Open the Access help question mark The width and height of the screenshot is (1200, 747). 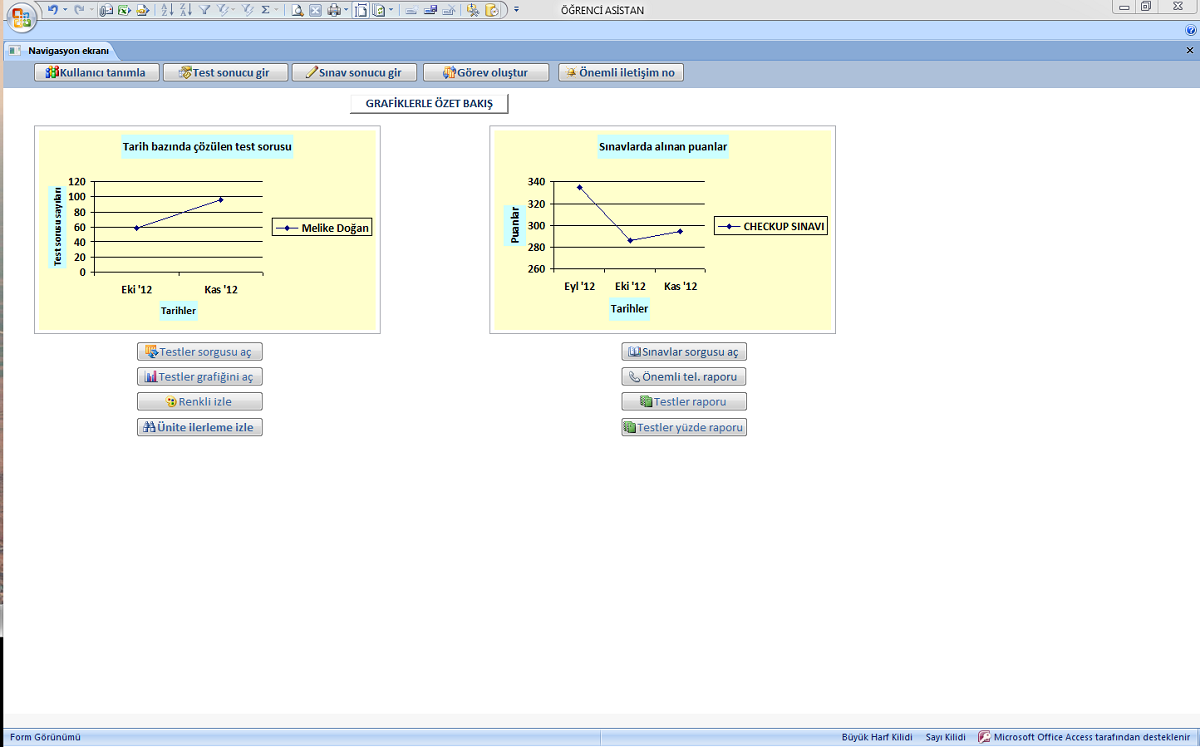pyautogui.click(x=1190, y=31)
